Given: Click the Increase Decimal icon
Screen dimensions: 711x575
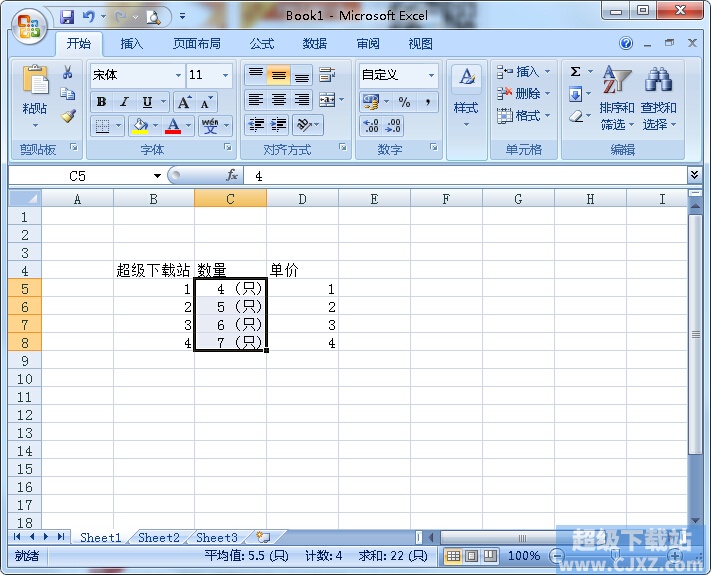Looking at the screenshot, I should [x=370, y=126].
